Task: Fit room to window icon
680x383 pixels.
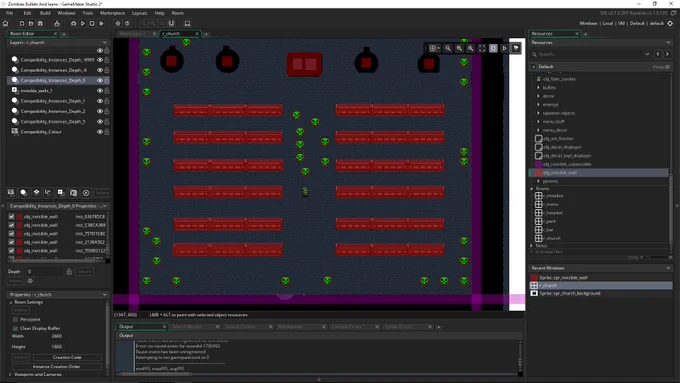Action: (x=482, y=48)
